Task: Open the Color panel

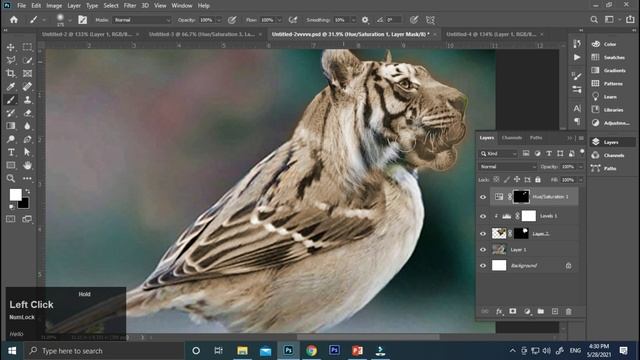Action: point(609,44)
